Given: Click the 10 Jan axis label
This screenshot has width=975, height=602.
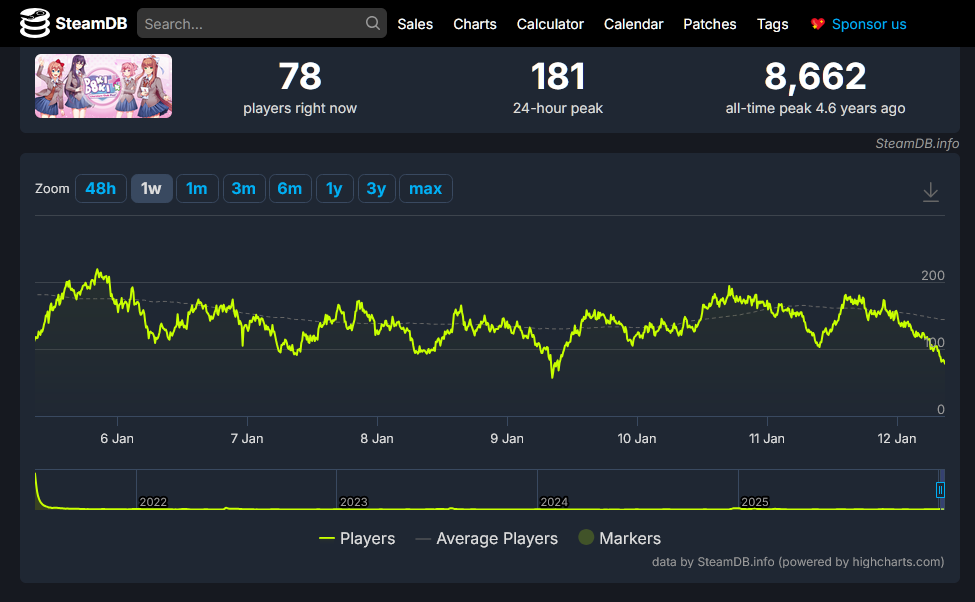Looking at the screenshot, I should coord(637,438).
